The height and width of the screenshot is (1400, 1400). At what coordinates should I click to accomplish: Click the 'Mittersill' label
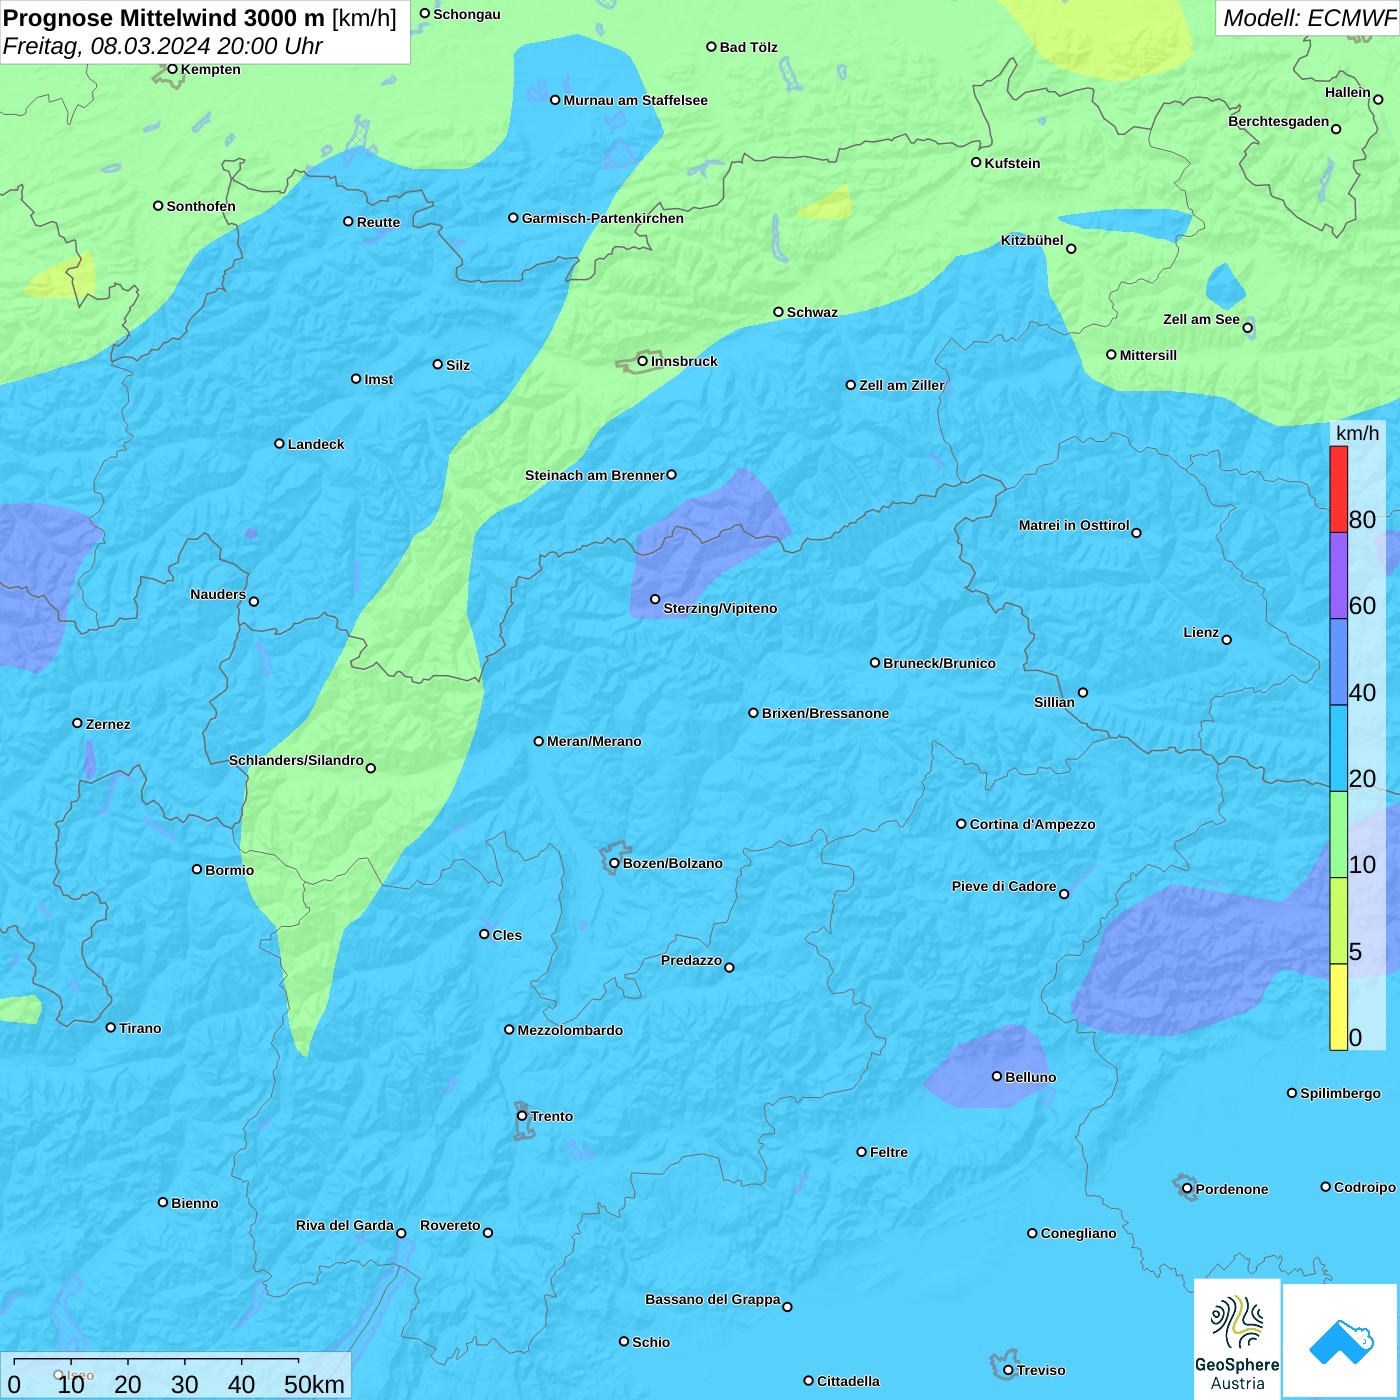click(1148, 355)
